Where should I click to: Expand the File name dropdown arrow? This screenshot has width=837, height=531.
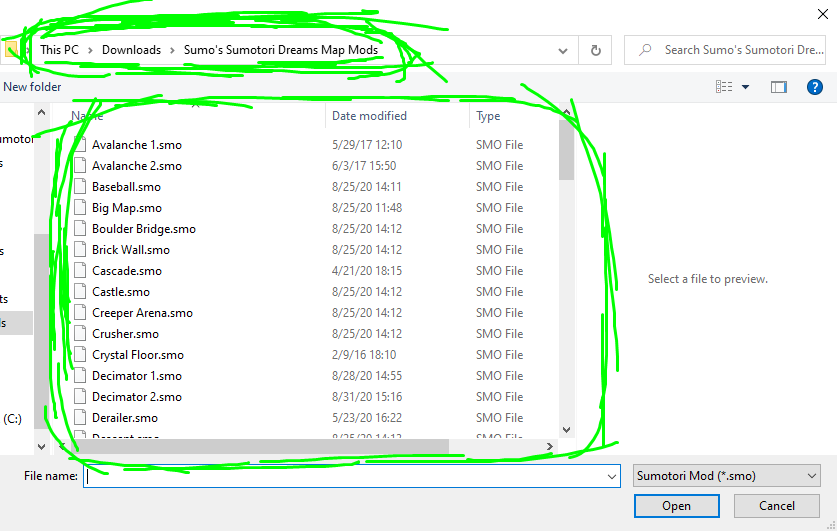point(612,477)
